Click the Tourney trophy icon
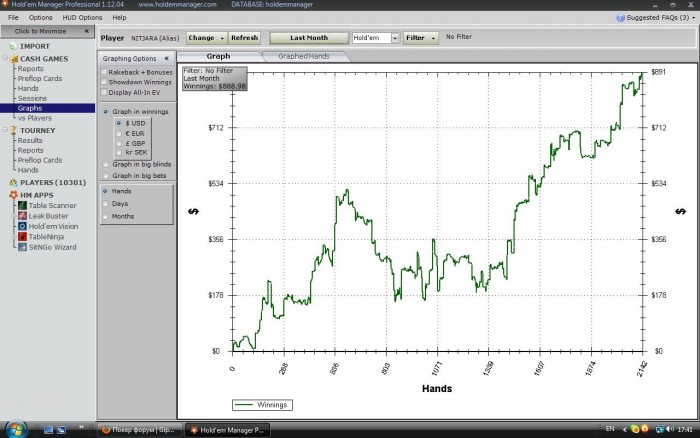Viewport: 700px width, 438px height. click(x=13, y=130)
